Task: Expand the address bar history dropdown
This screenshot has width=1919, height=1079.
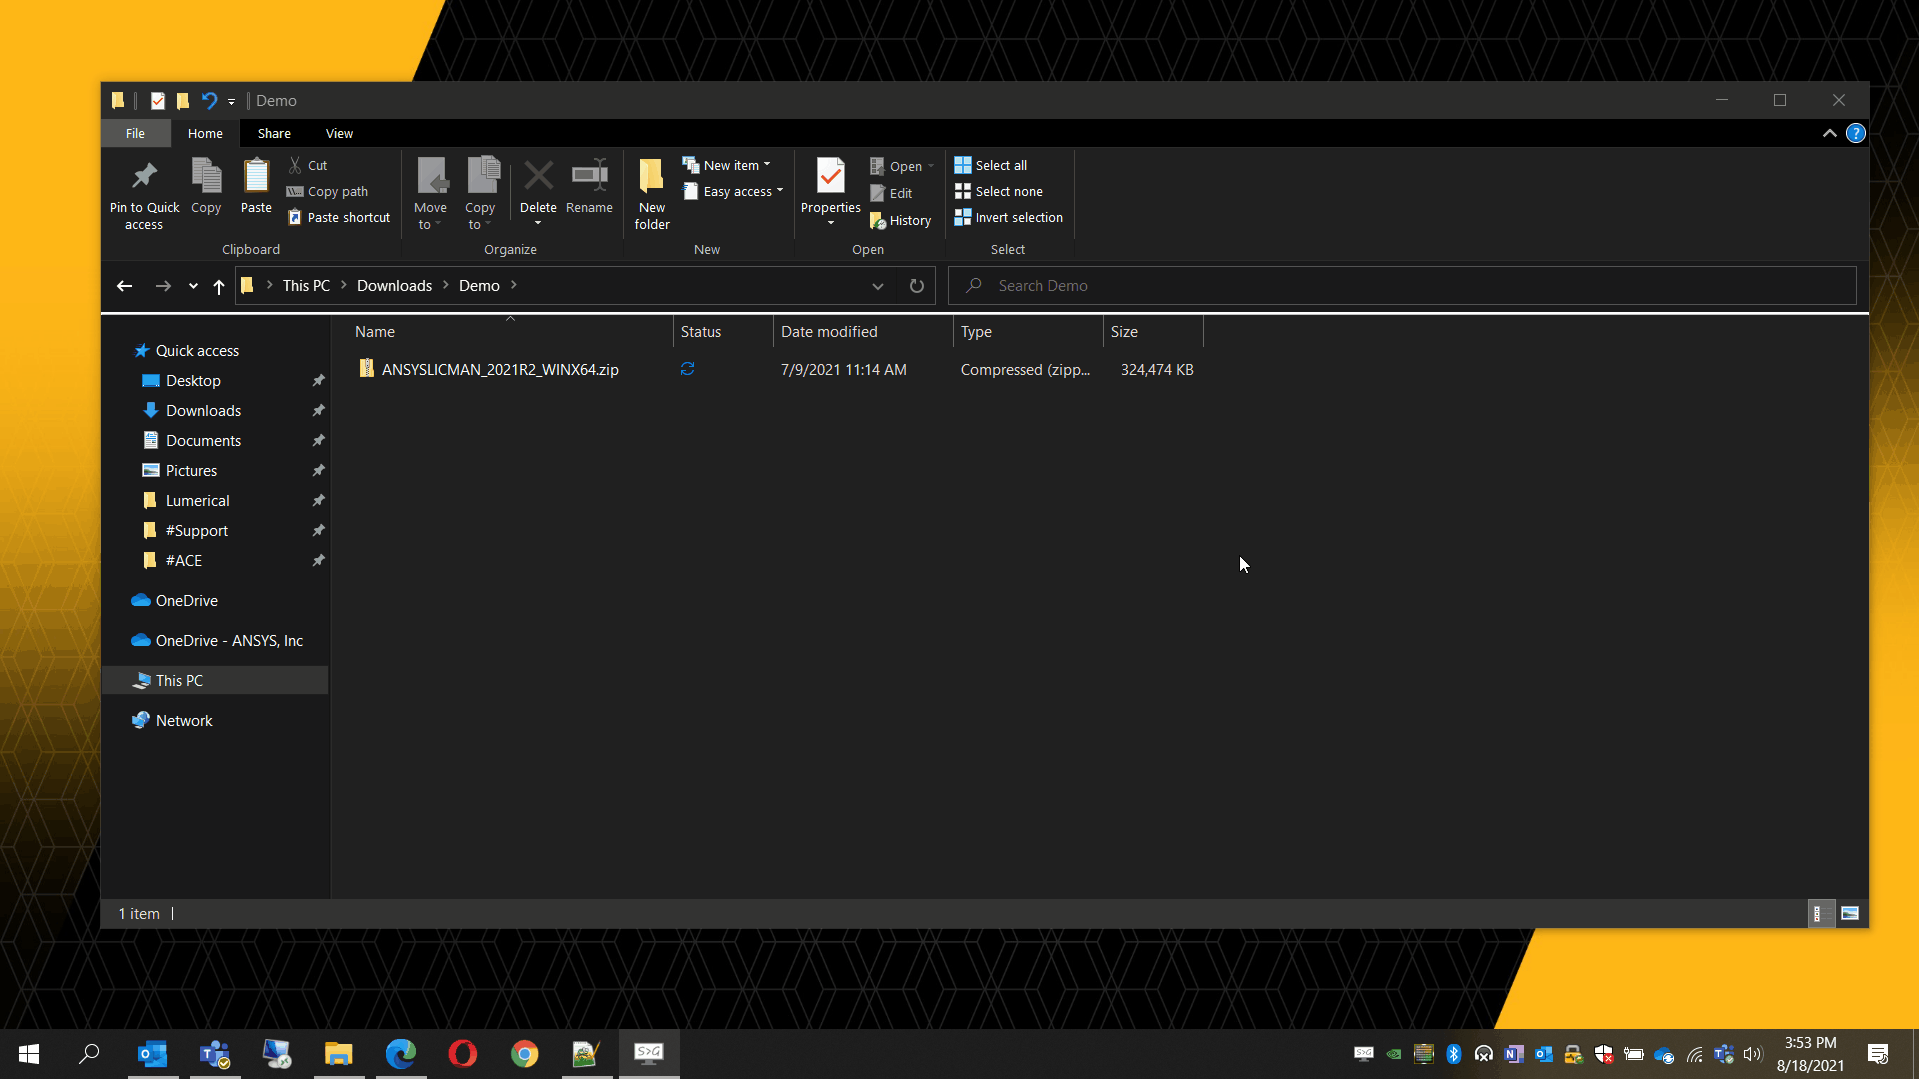Action: [x=877, y=286]
